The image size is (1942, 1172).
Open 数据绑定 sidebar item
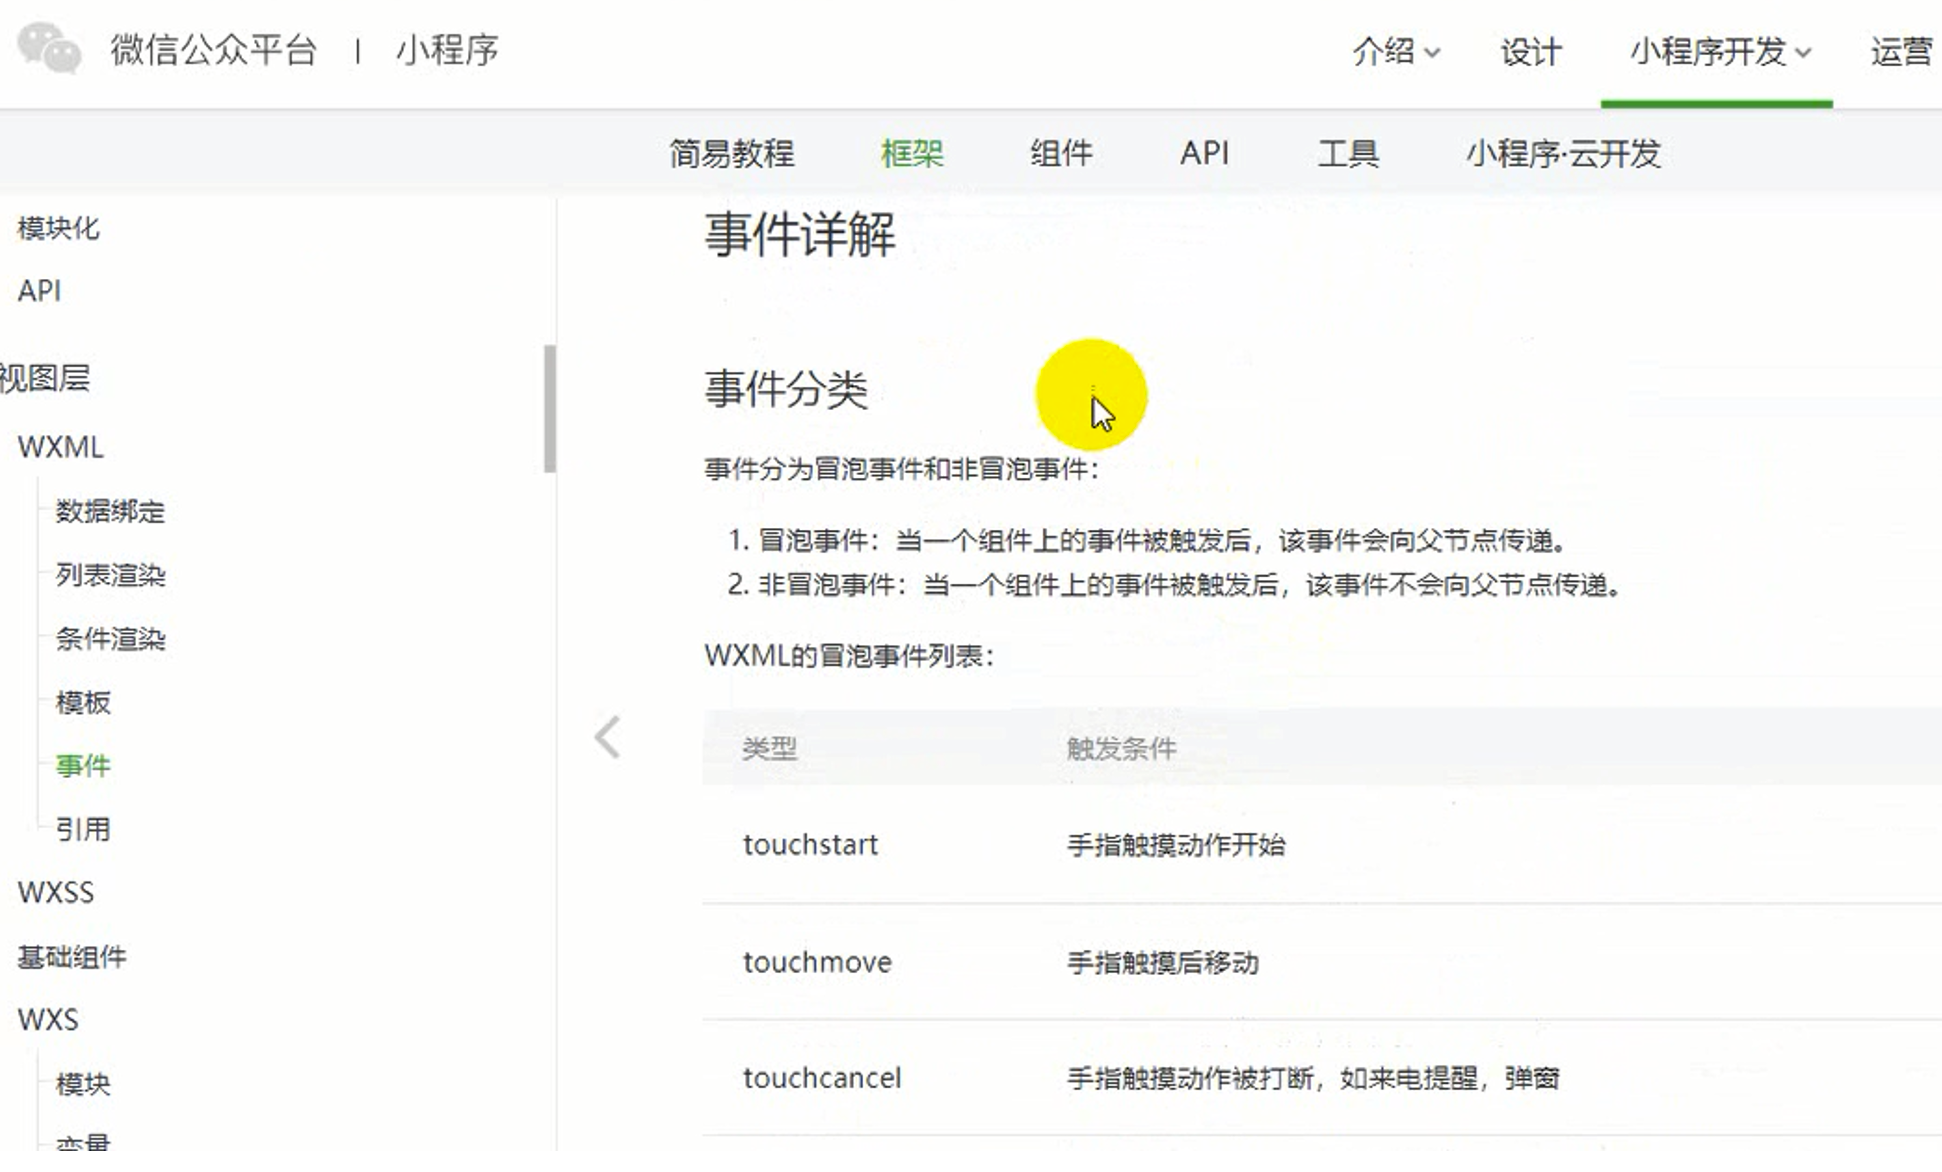click(x=110, y=511)
